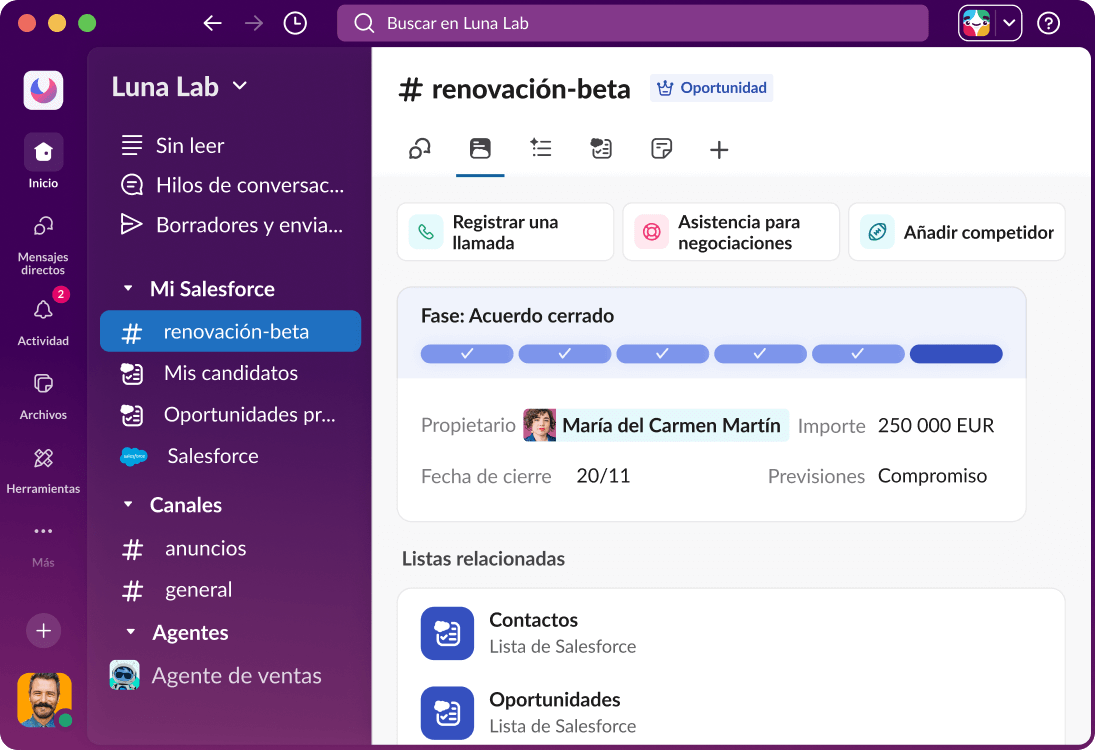Switch to the conversation tab of renovación-beta

(x=420, y=149)
